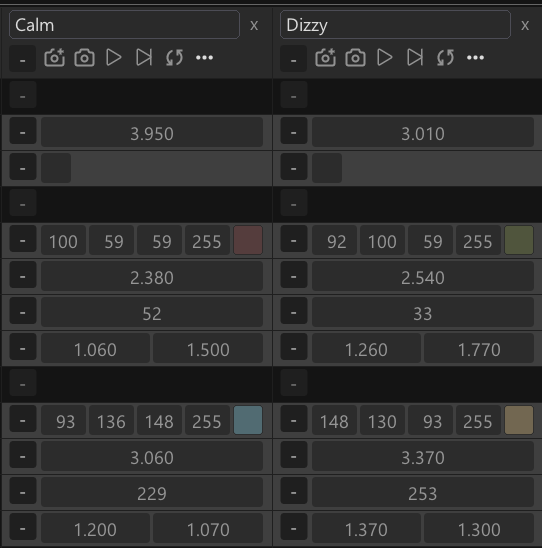Close the Calm preset with its x
The height and width of the screenshot is (548, 542).
tap(254, 25)
